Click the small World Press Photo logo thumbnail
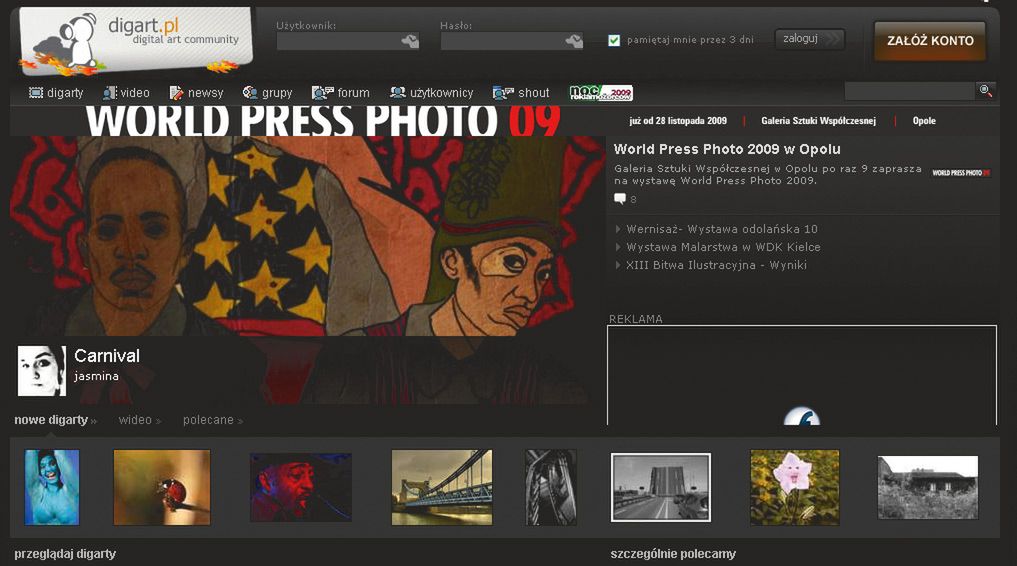1017x566 pixels. click(x=961, y=172)
